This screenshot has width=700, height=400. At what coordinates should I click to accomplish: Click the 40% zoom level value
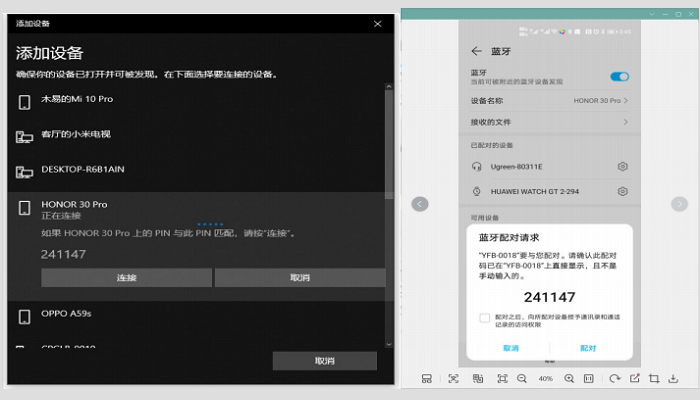(545, 379)
